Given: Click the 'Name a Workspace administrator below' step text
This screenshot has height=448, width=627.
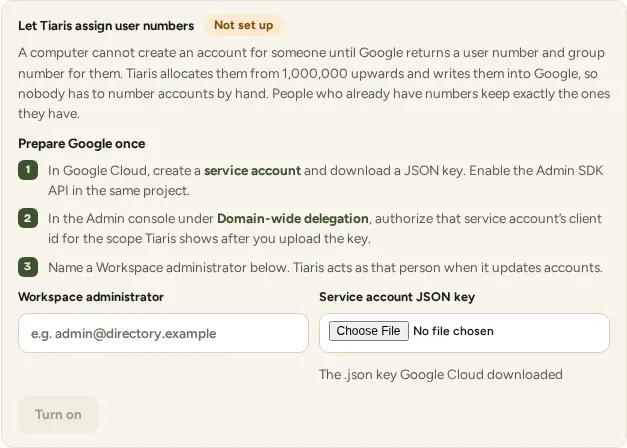Looking at the screenshot, I should [x=325, y=267].
